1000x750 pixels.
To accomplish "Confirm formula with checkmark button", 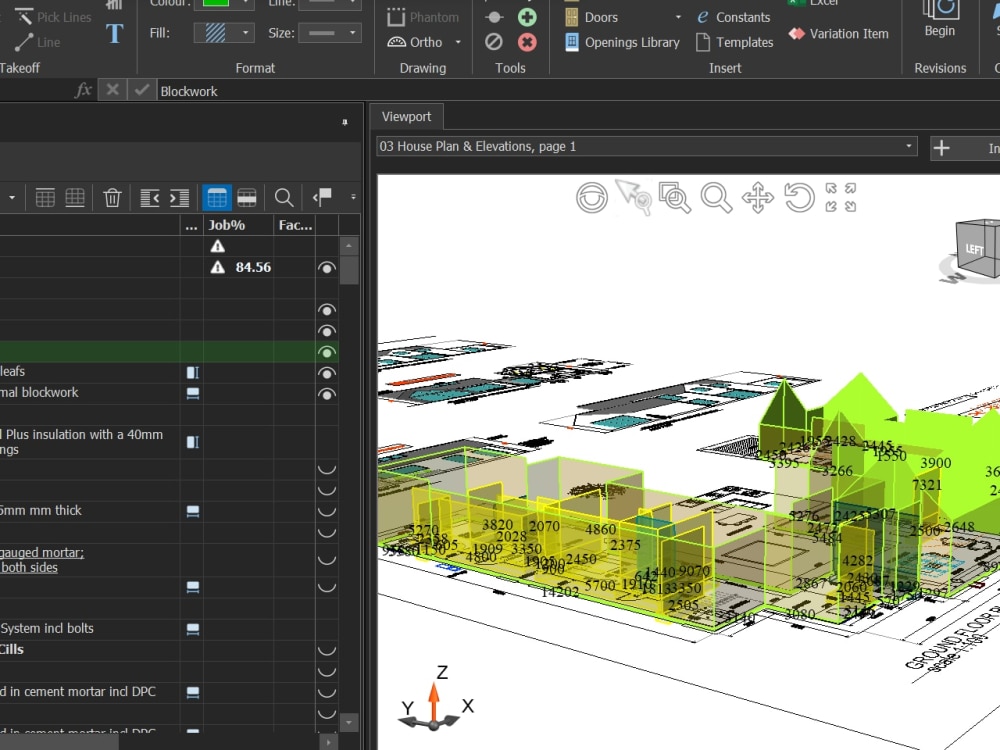I will tap(142, 90).
